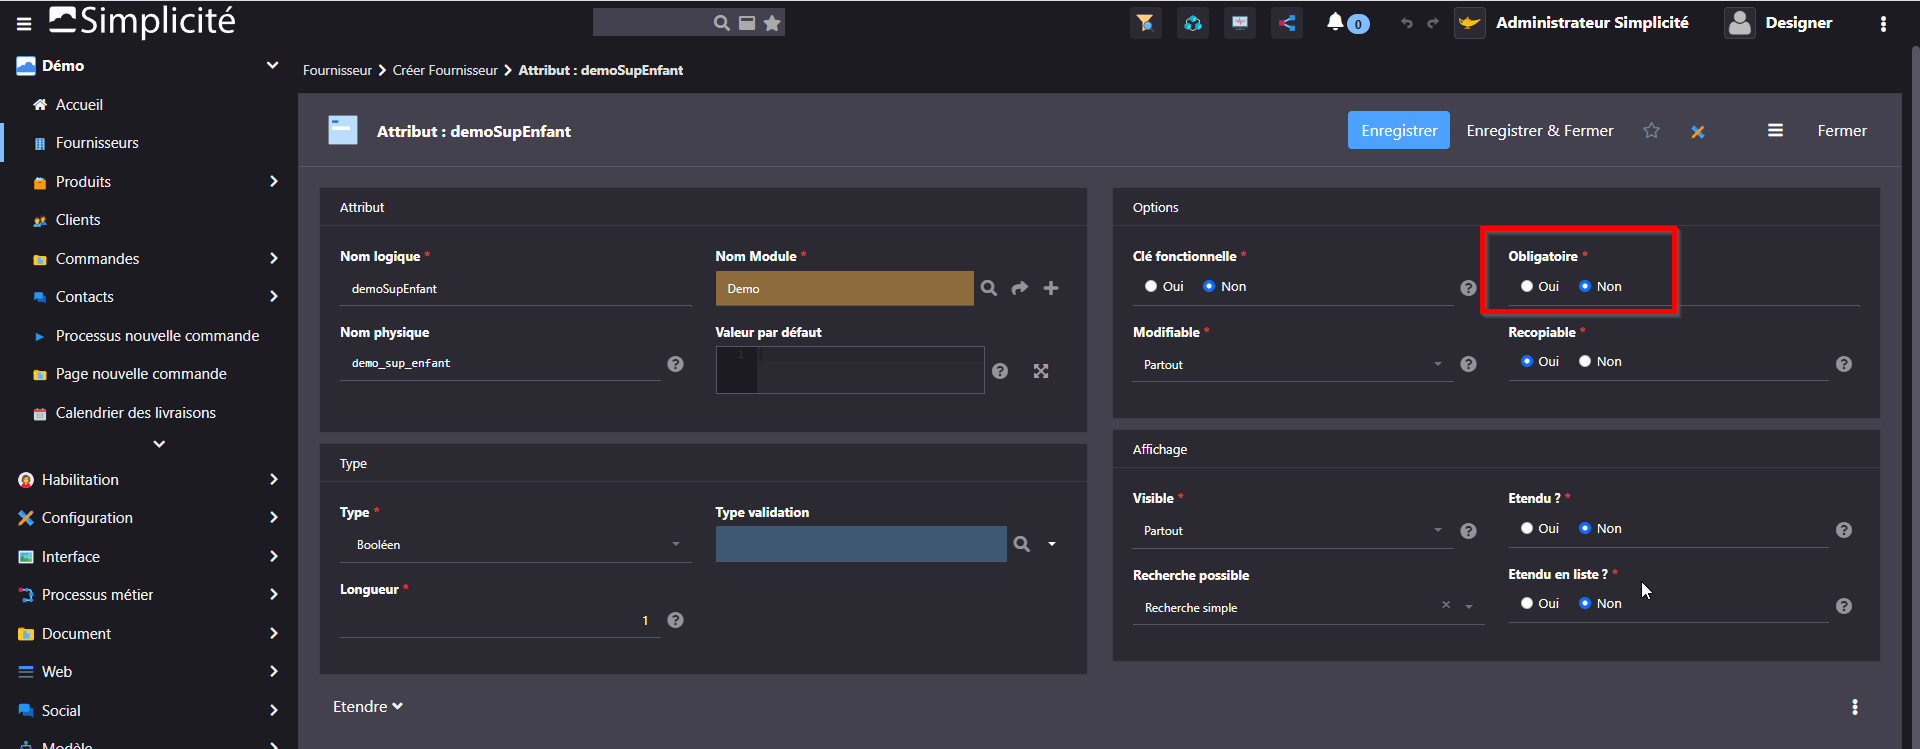Click the bookmarks star icon in search bar
Image resolution: width=1920 pixels, height=749 pixels.
(772, 23)
